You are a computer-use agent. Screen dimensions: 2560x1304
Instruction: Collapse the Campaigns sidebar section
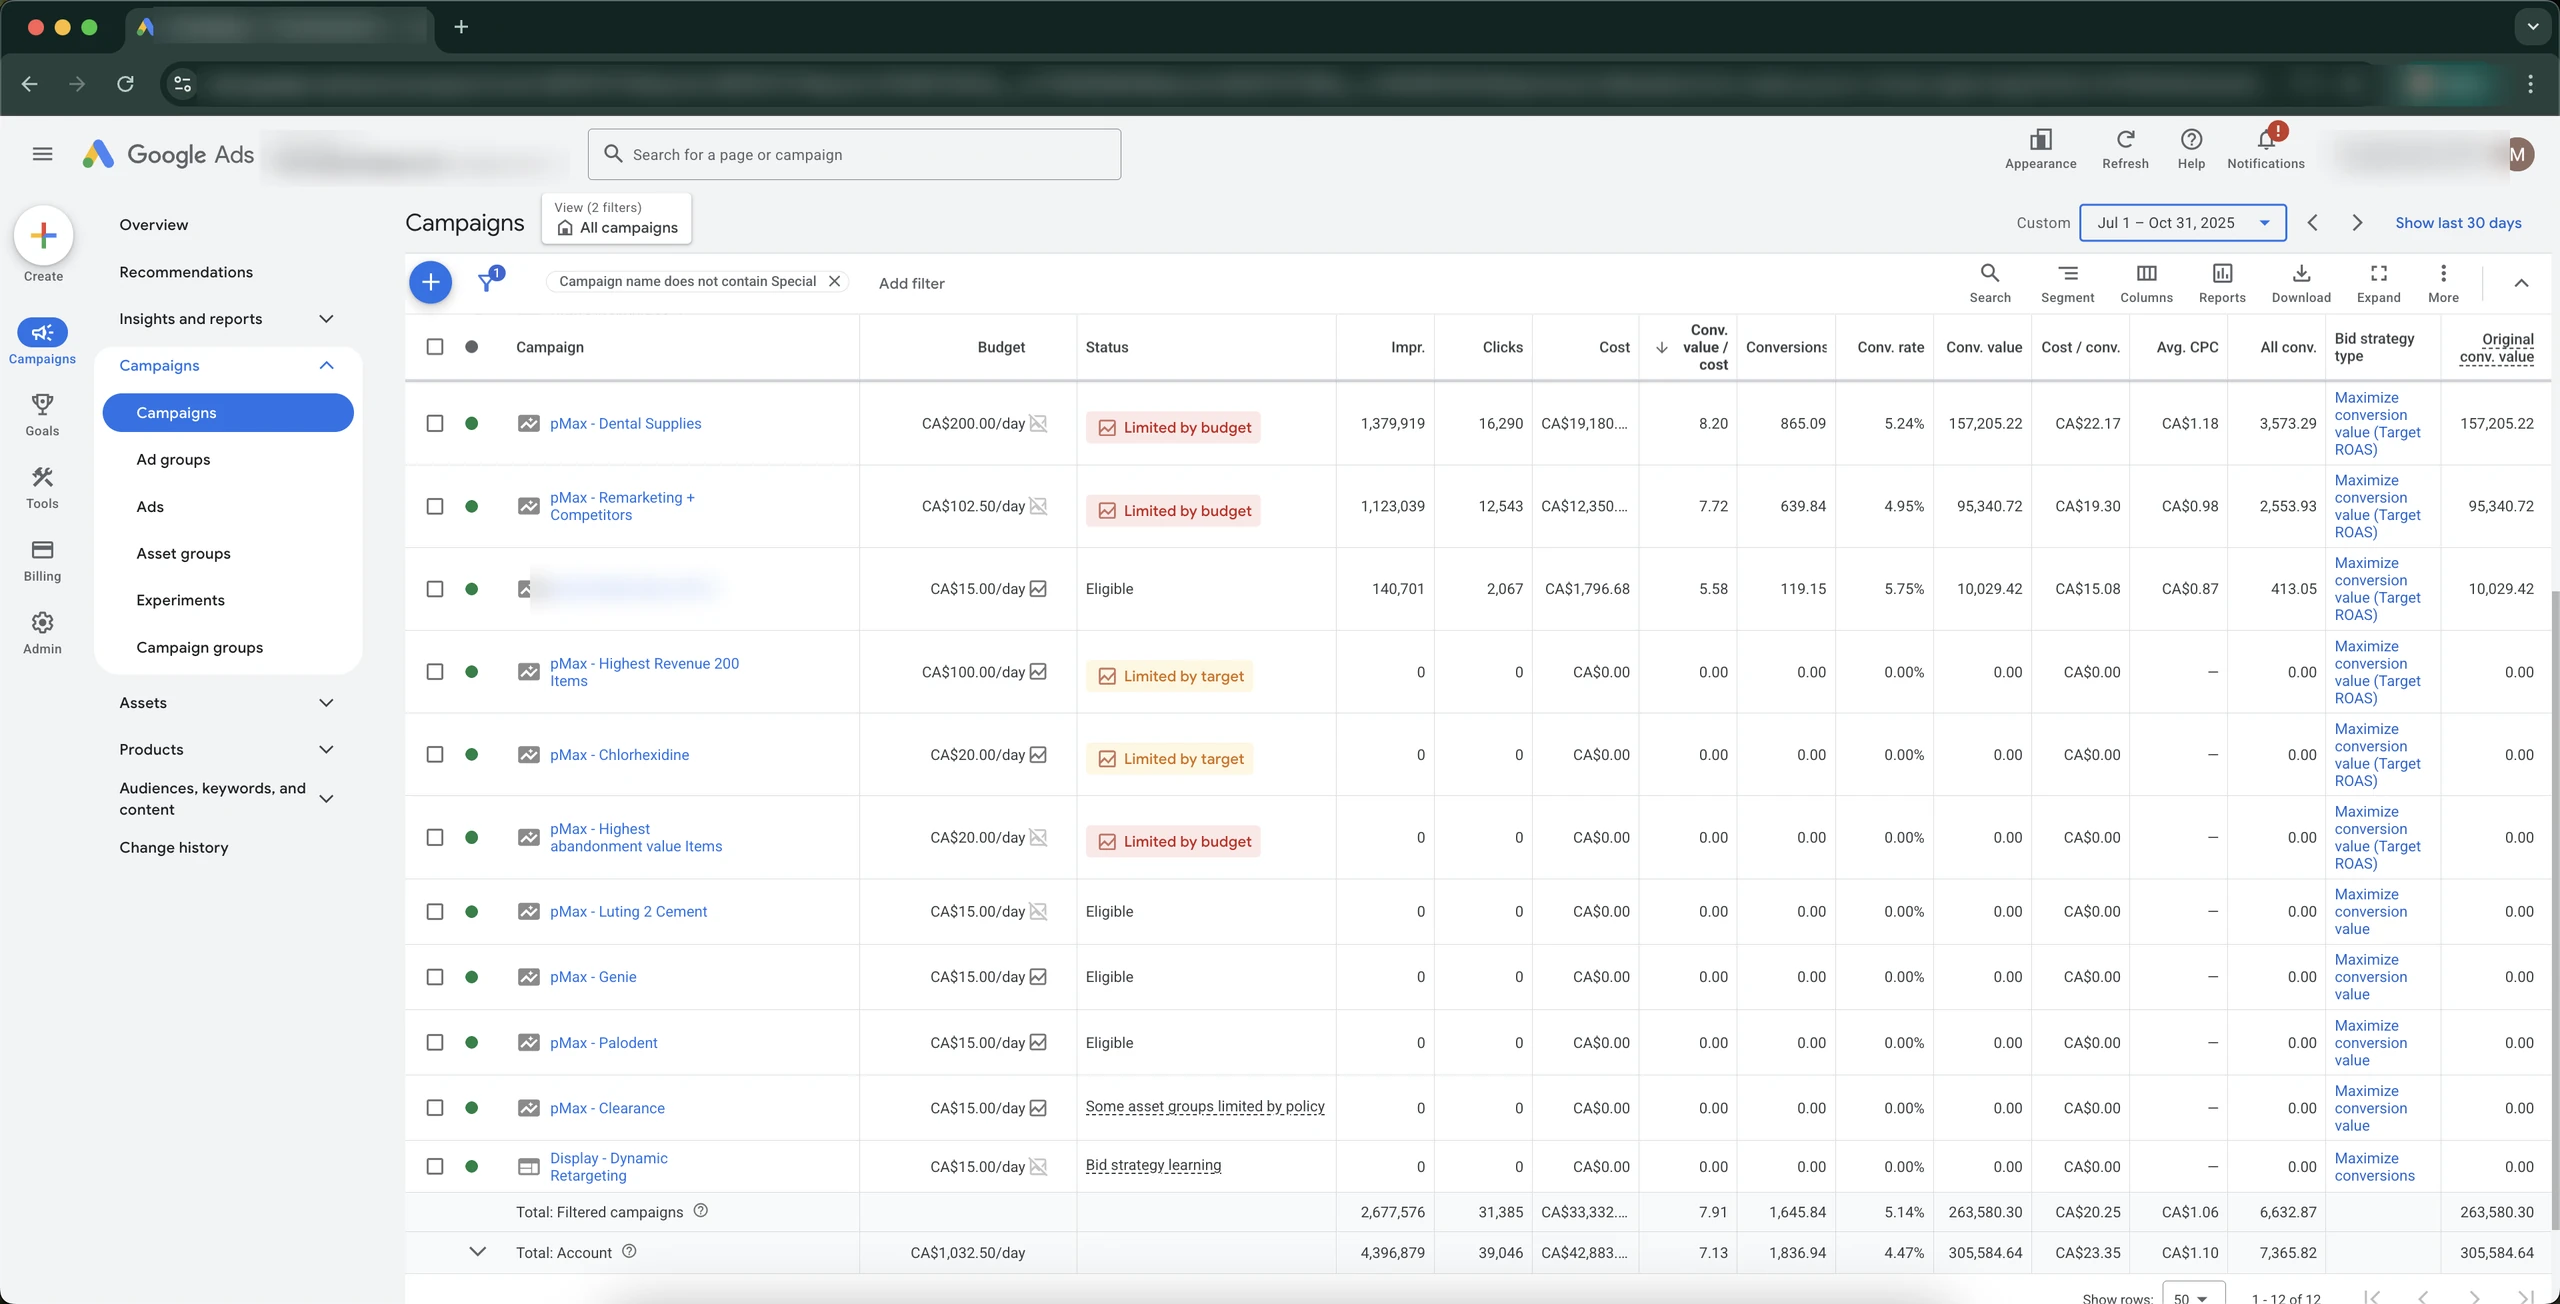pyautogui.click(x=326, y=366)
